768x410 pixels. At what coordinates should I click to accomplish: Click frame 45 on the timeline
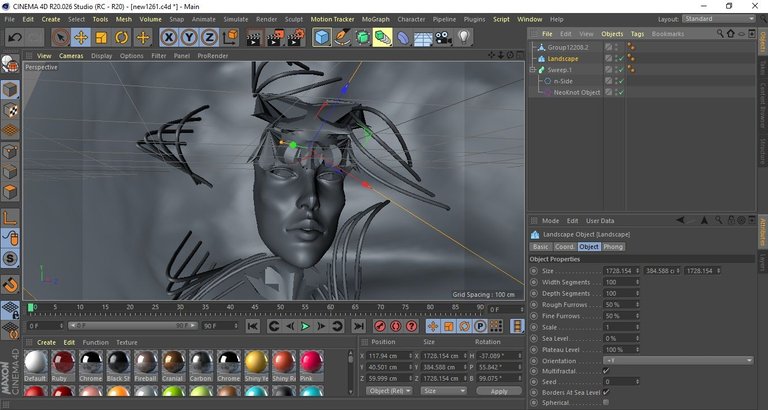[x=255, y=308]
